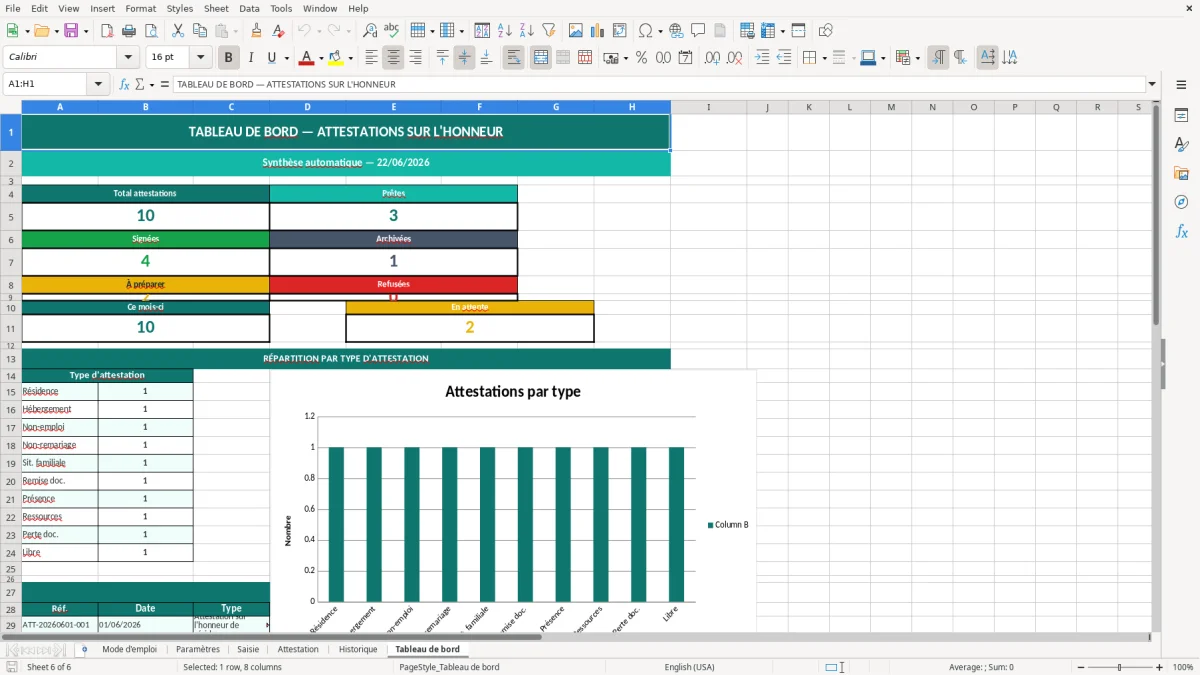Clone formatting with the paintbrush icon
The image size is (1200, 675).
[256, 31]
